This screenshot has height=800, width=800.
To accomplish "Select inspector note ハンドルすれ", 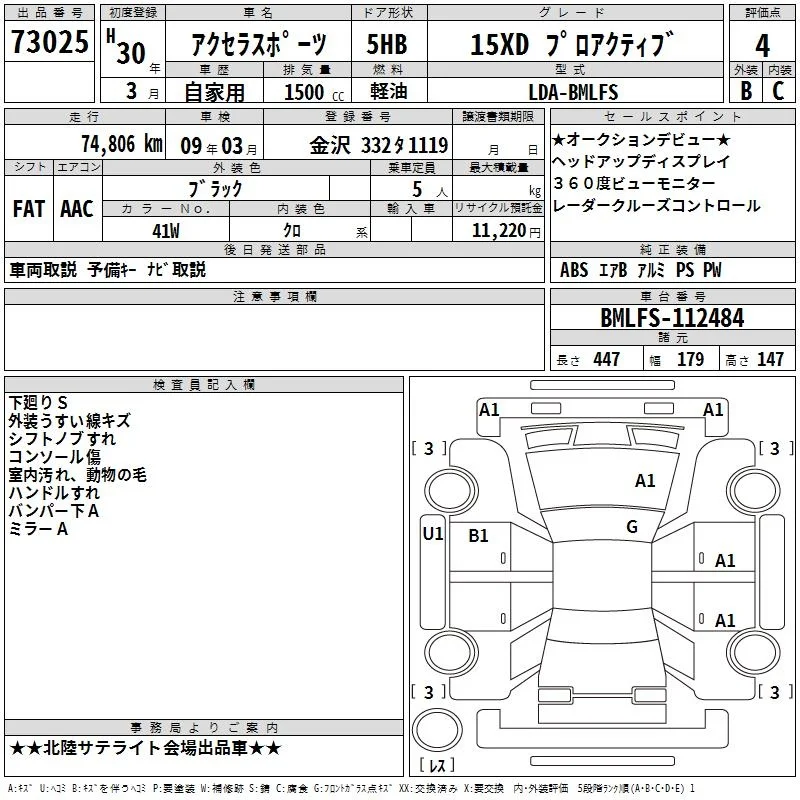I will 54,492.
